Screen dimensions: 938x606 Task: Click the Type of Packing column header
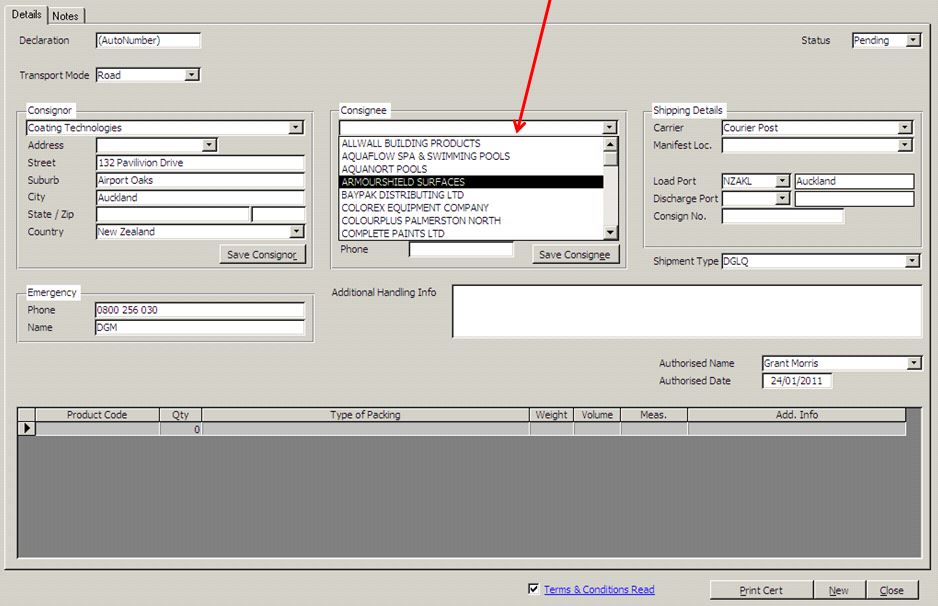tap(366, 415)
